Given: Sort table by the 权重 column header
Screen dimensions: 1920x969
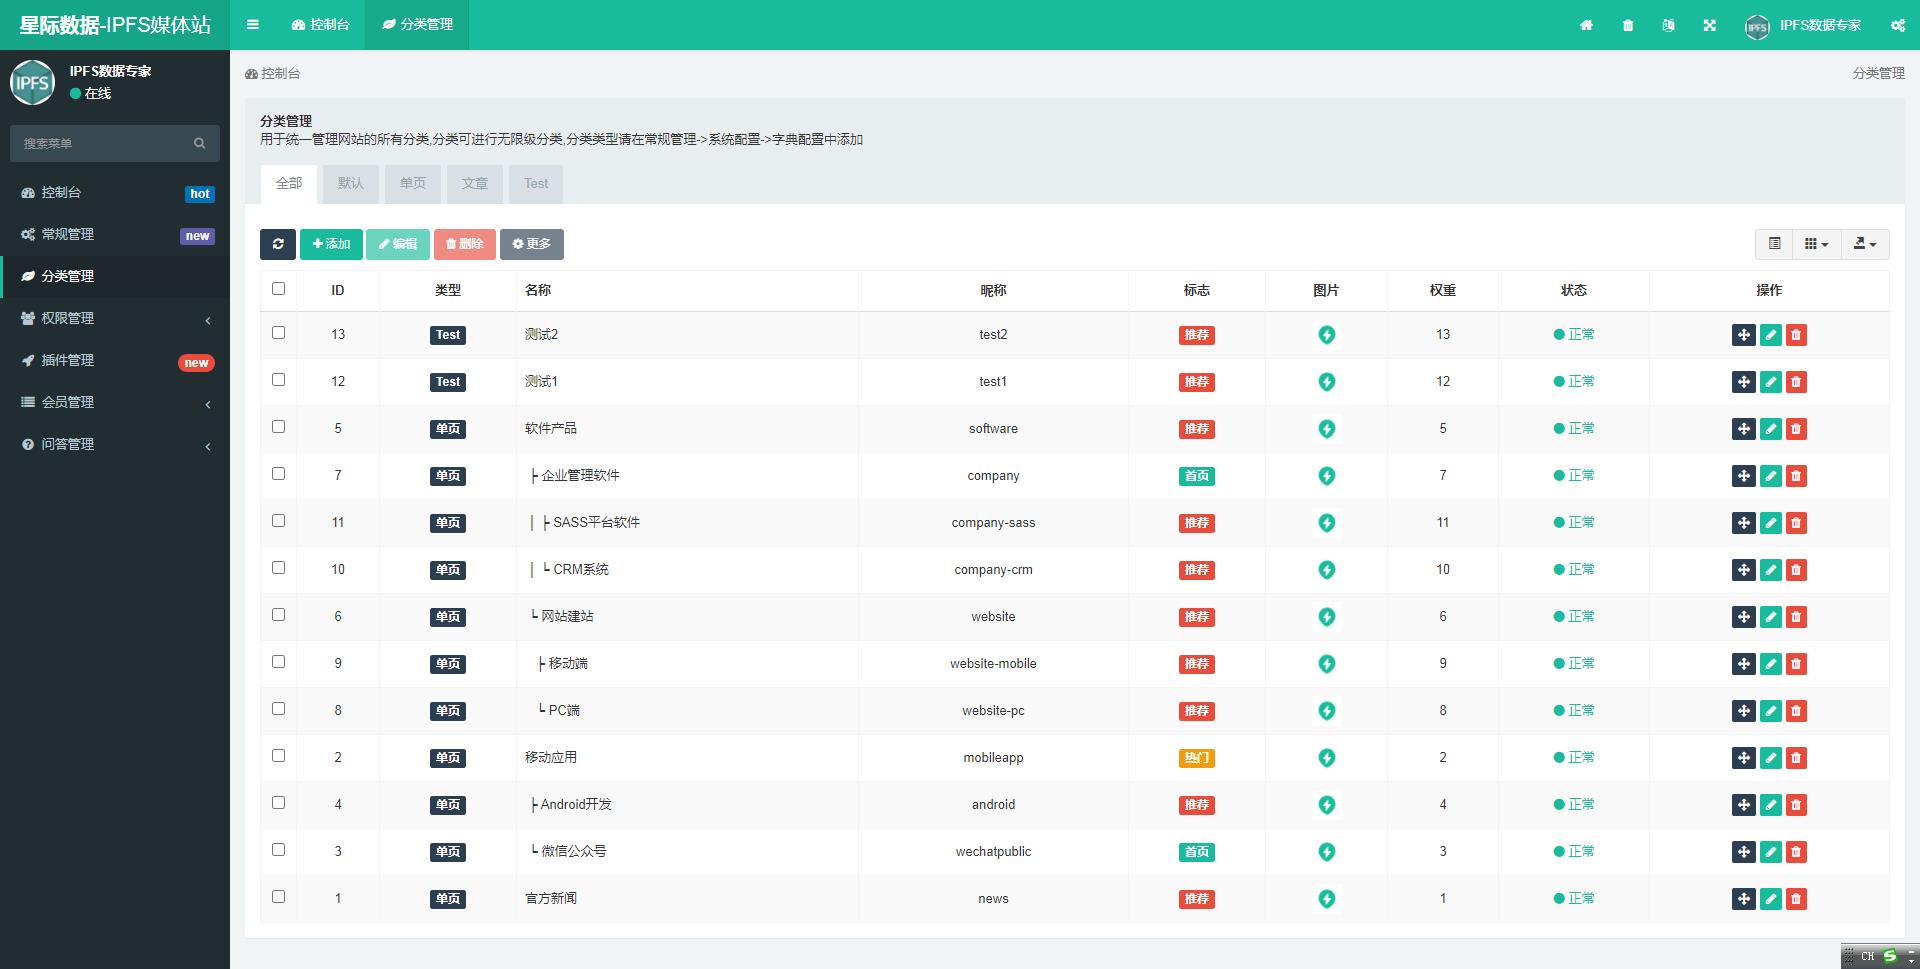Looking at the screenshot, I should point(1443,290).
